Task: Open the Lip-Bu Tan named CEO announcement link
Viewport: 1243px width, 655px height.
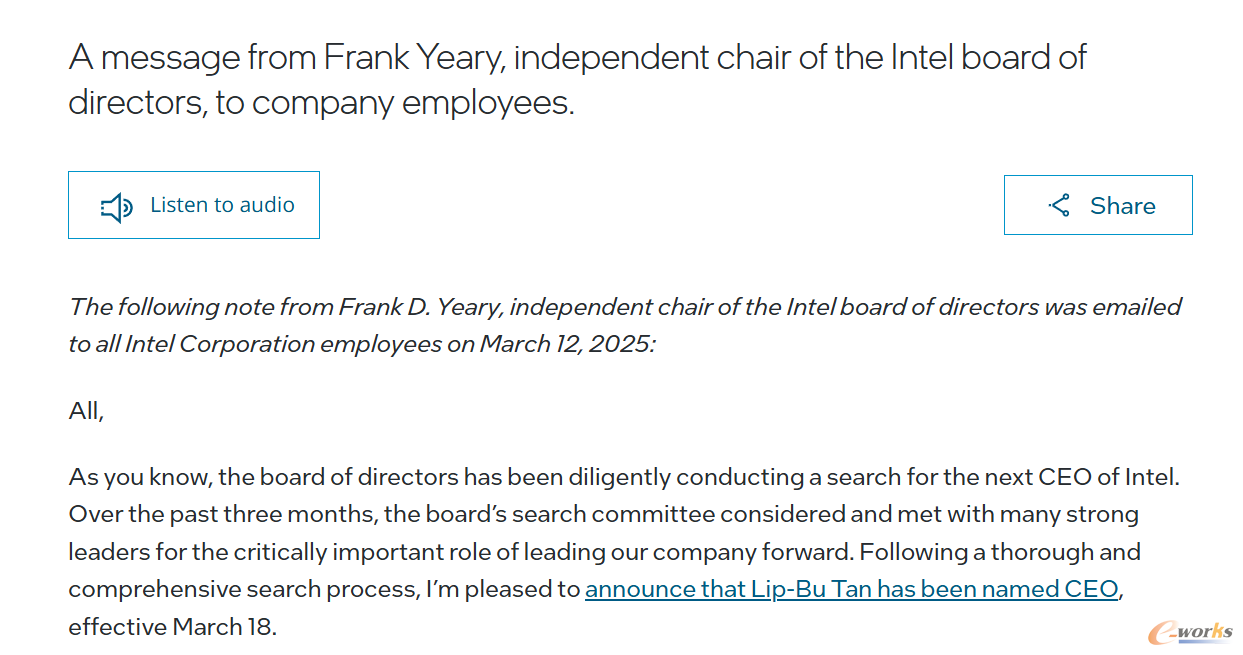Action: (x=851, y=589)
